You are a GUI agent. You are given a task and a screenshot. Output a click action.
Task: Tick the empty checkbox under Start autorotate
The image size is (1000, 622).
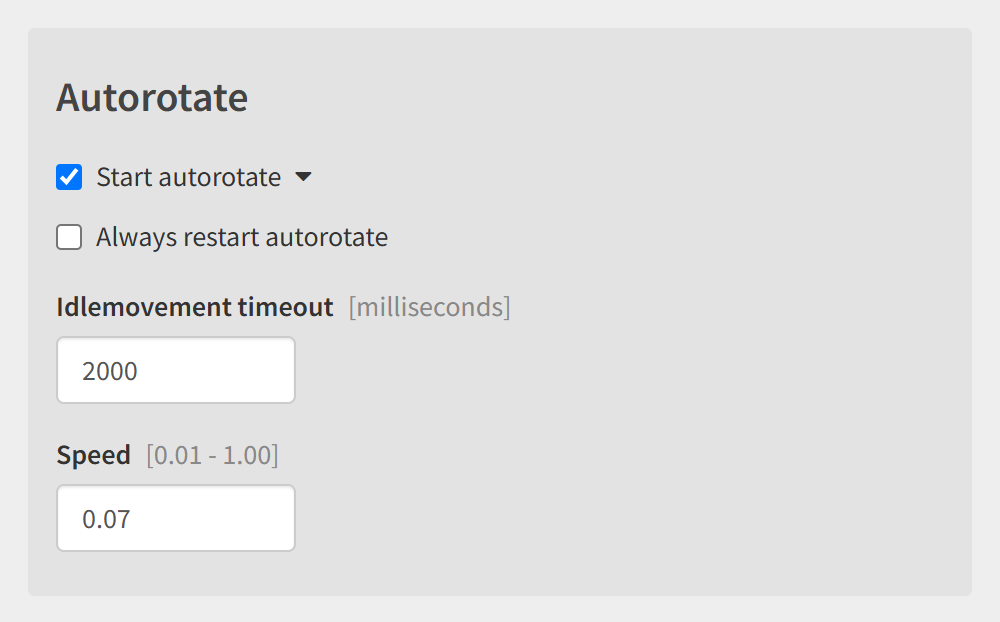tap(69, 237)
